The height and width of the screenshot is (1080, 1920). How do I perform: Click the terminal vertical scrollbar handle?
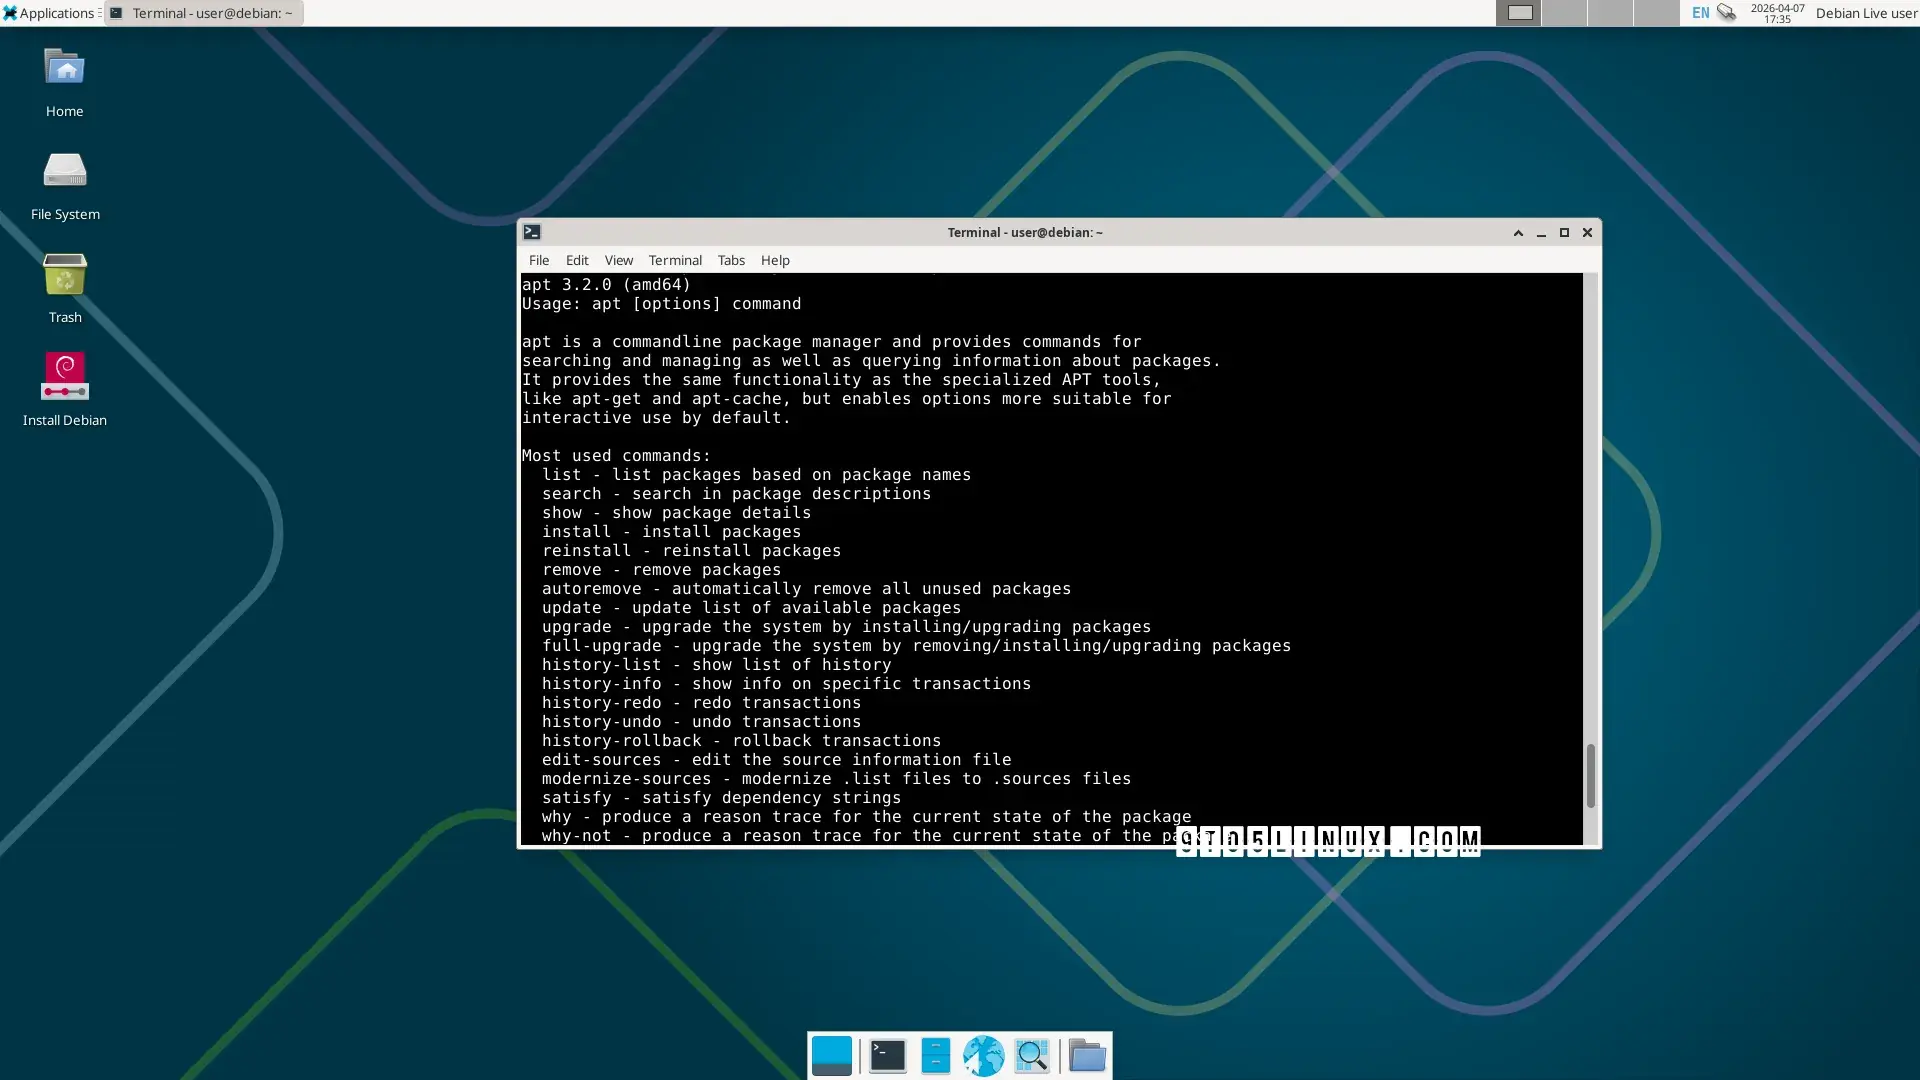point(1590,775)
